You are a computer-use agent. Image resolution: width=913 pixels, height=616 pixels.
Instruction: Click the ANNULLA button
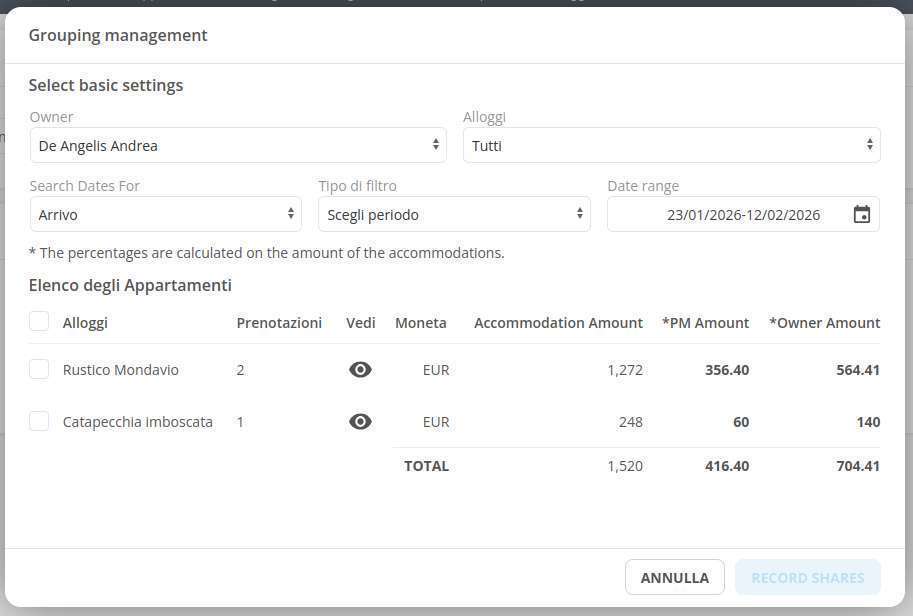[x=674, y=578]
